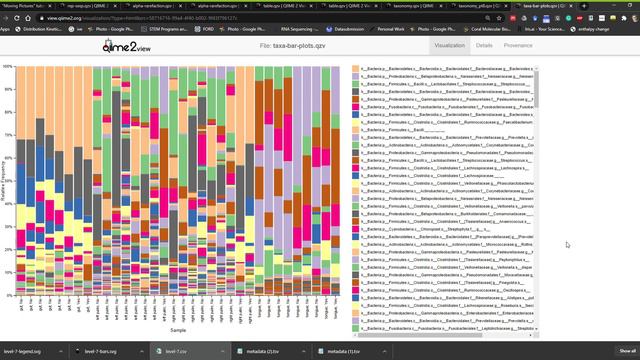
Task: Open the FORD bookmark
Action: click(205, 29)
